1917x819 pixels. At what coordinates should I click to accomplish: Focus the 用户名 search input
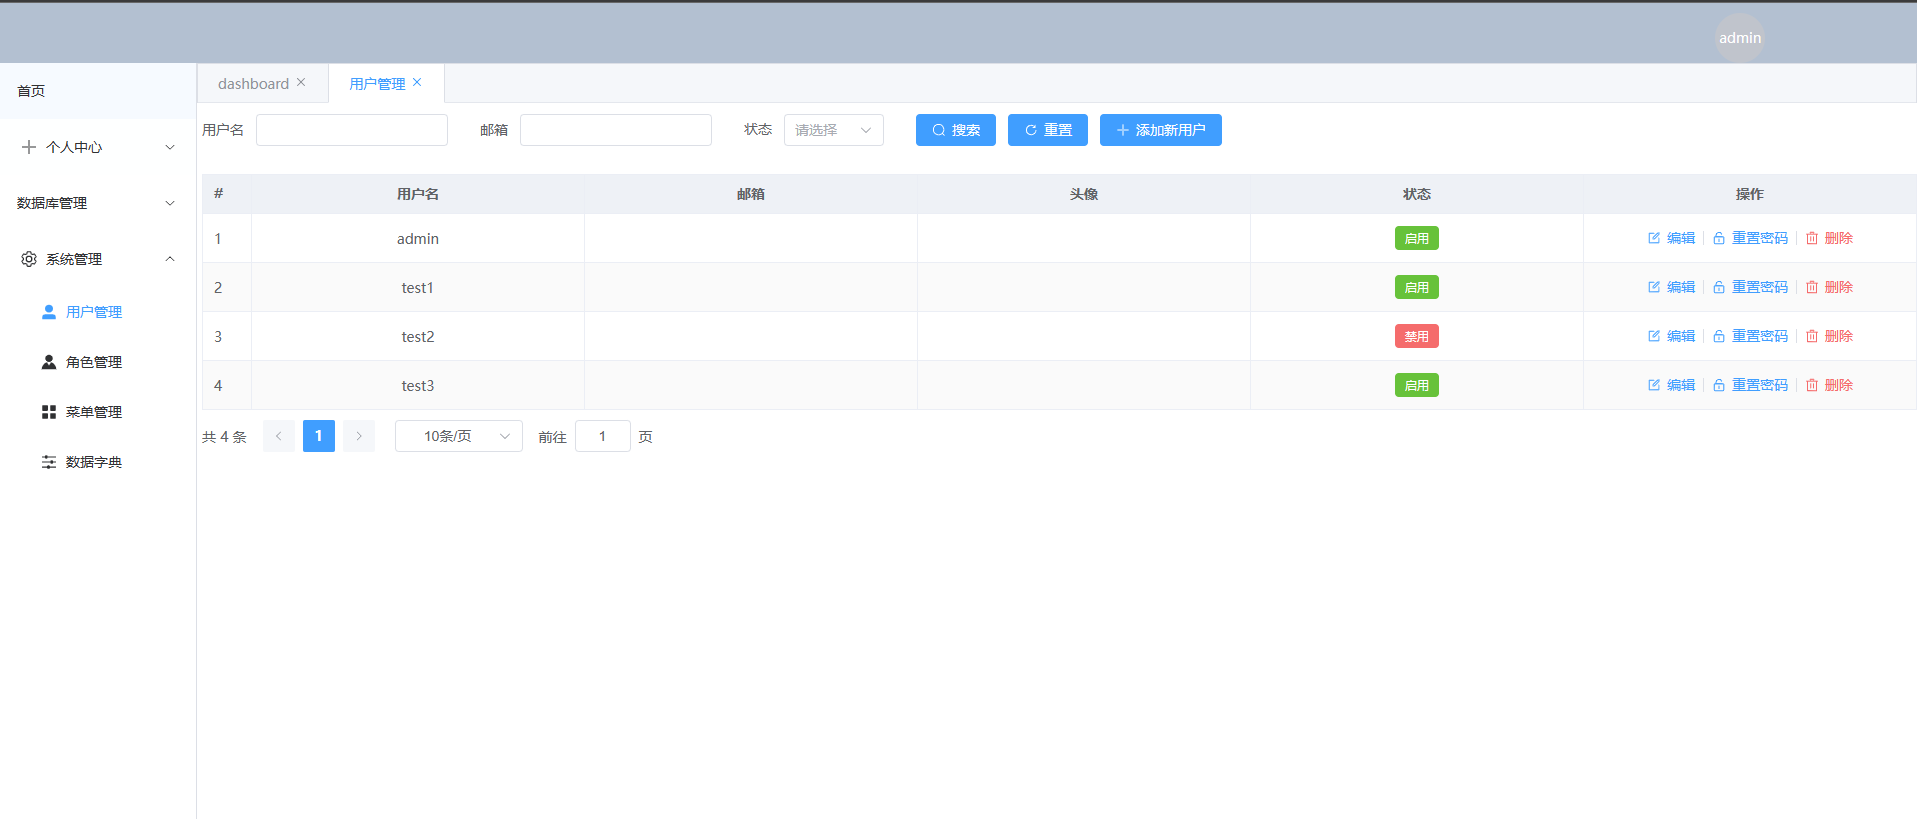pos(352,130)
